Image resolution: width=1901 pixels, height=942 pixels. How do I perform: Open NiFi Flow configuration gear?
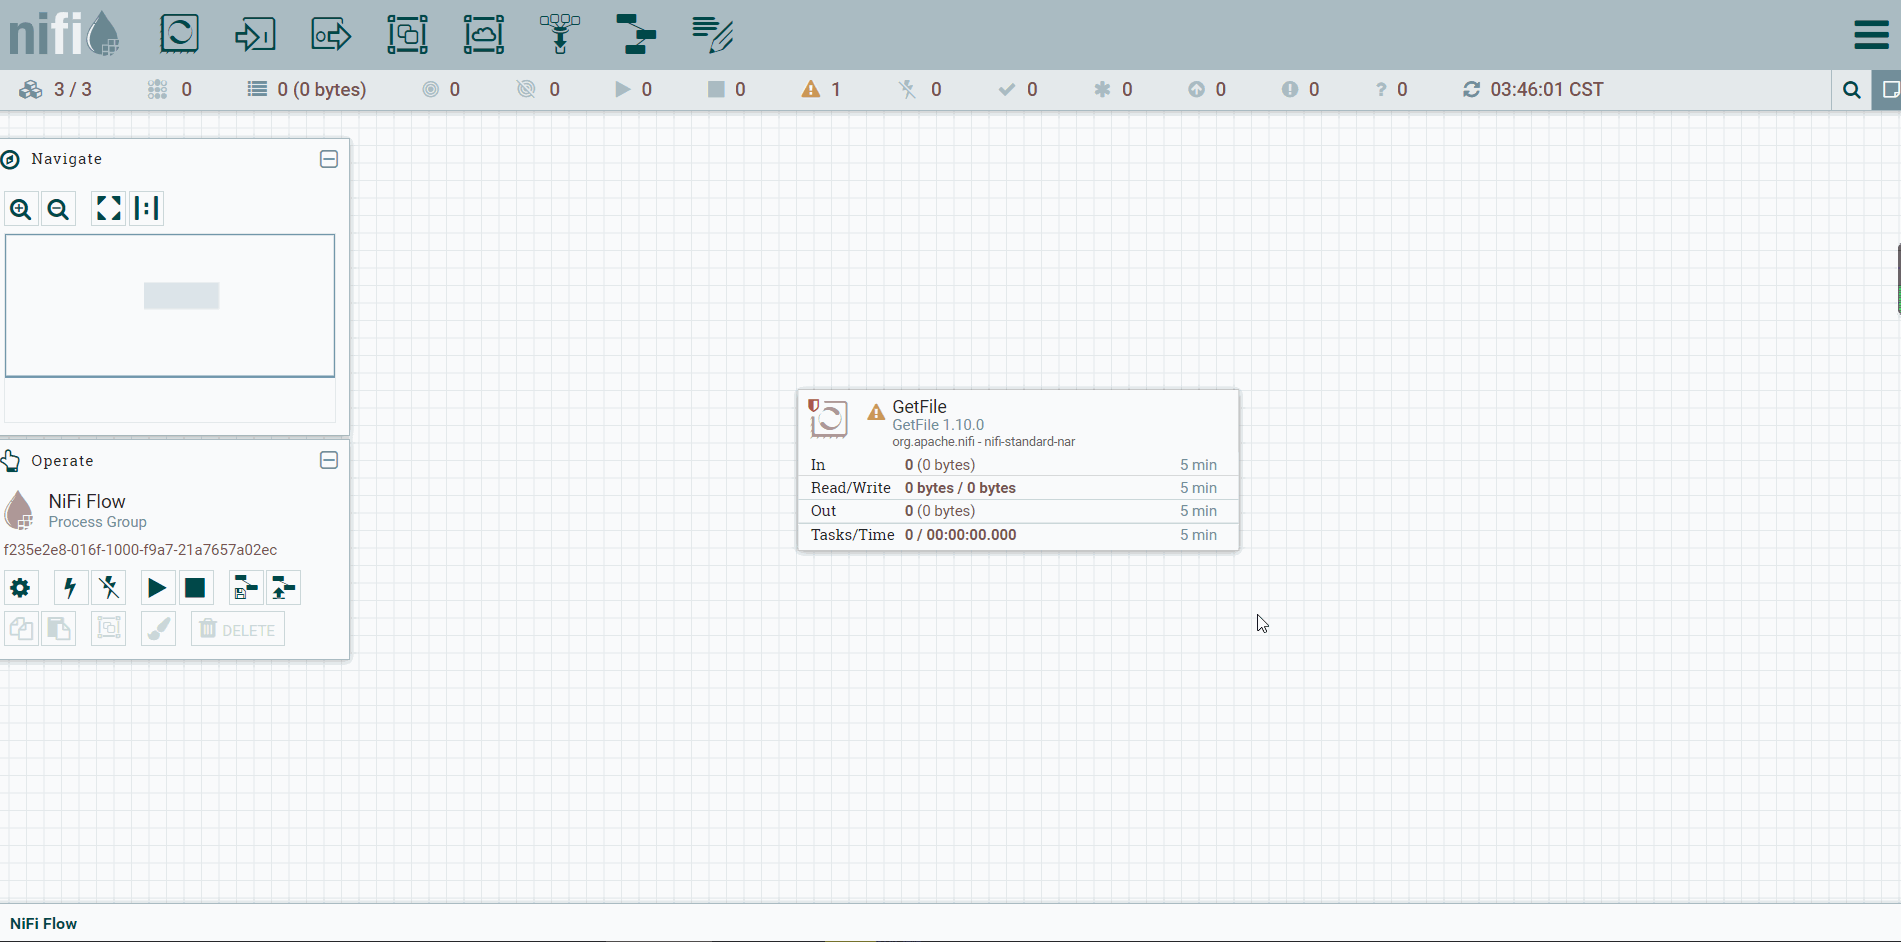click(x=20, y=588)
